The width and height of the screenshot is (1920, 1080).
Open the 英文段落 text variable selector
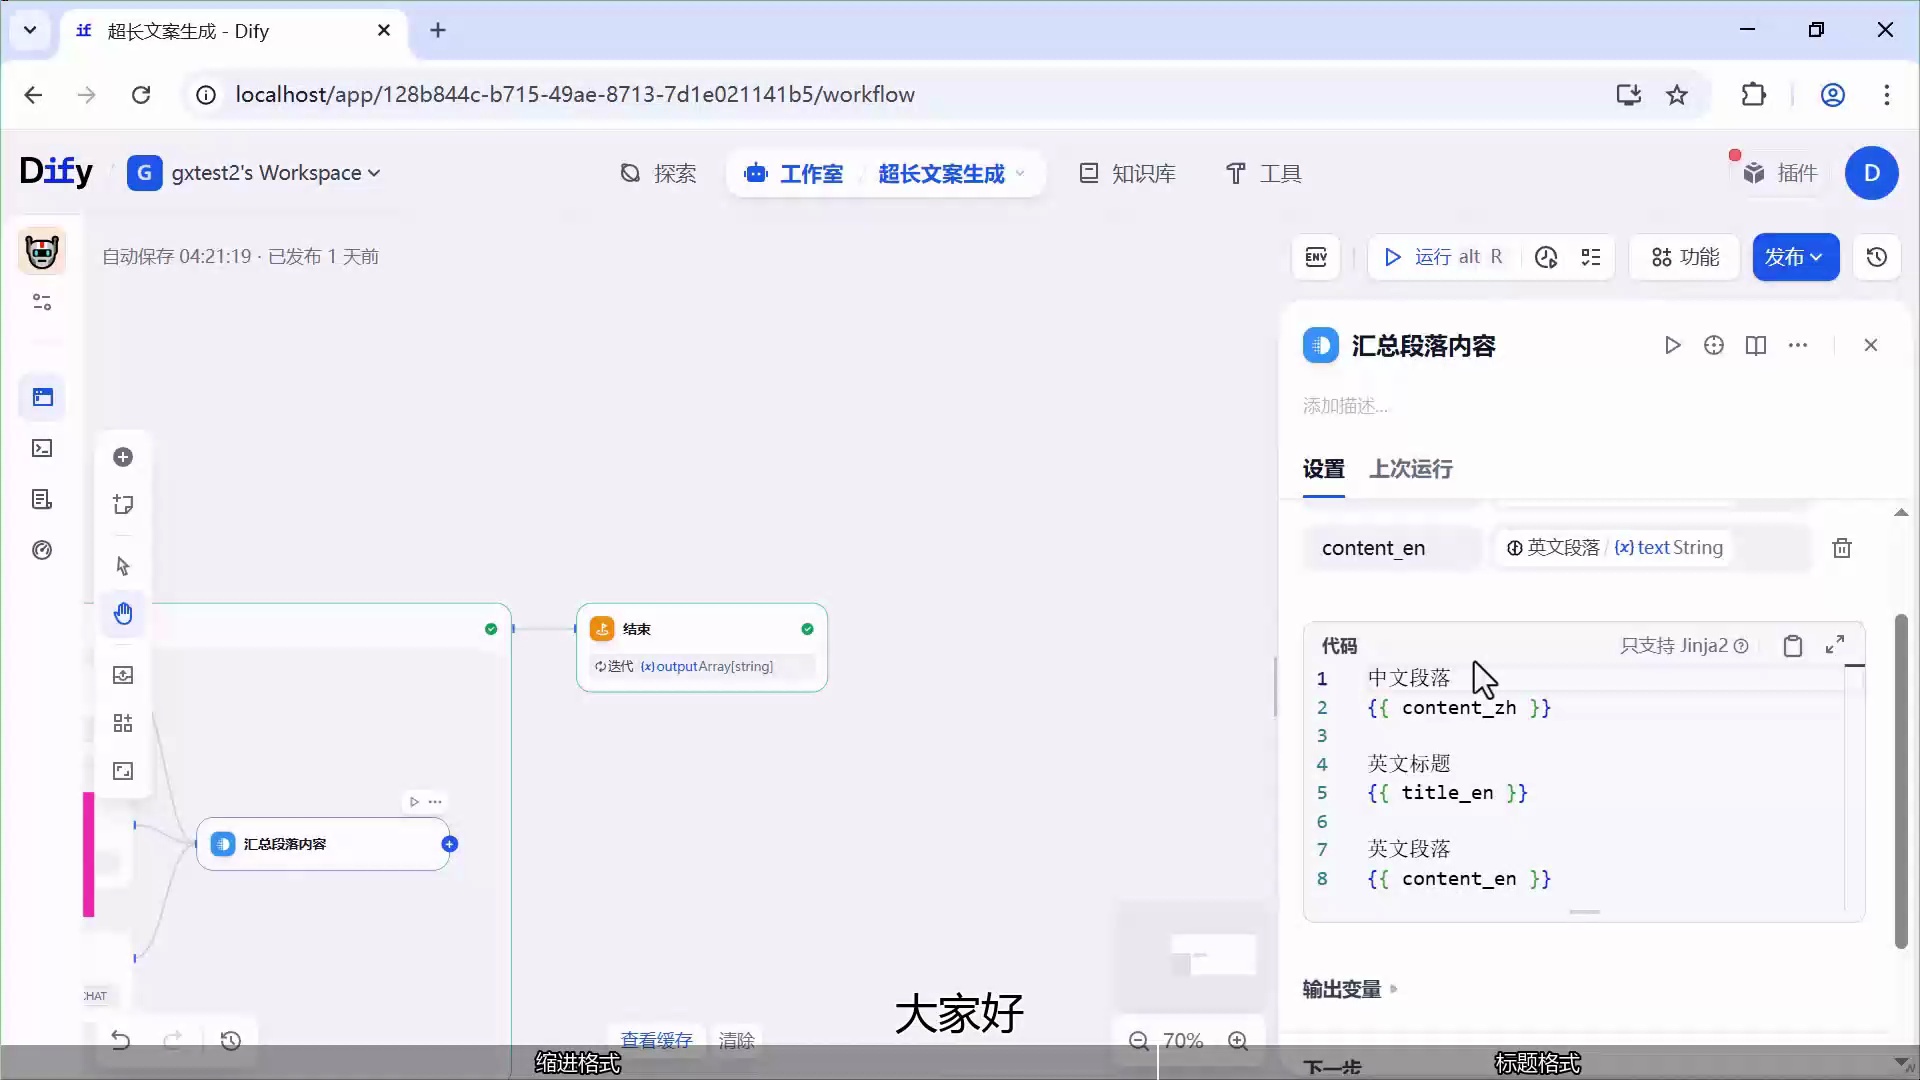pyautogui.click(x=1651, y=548)
